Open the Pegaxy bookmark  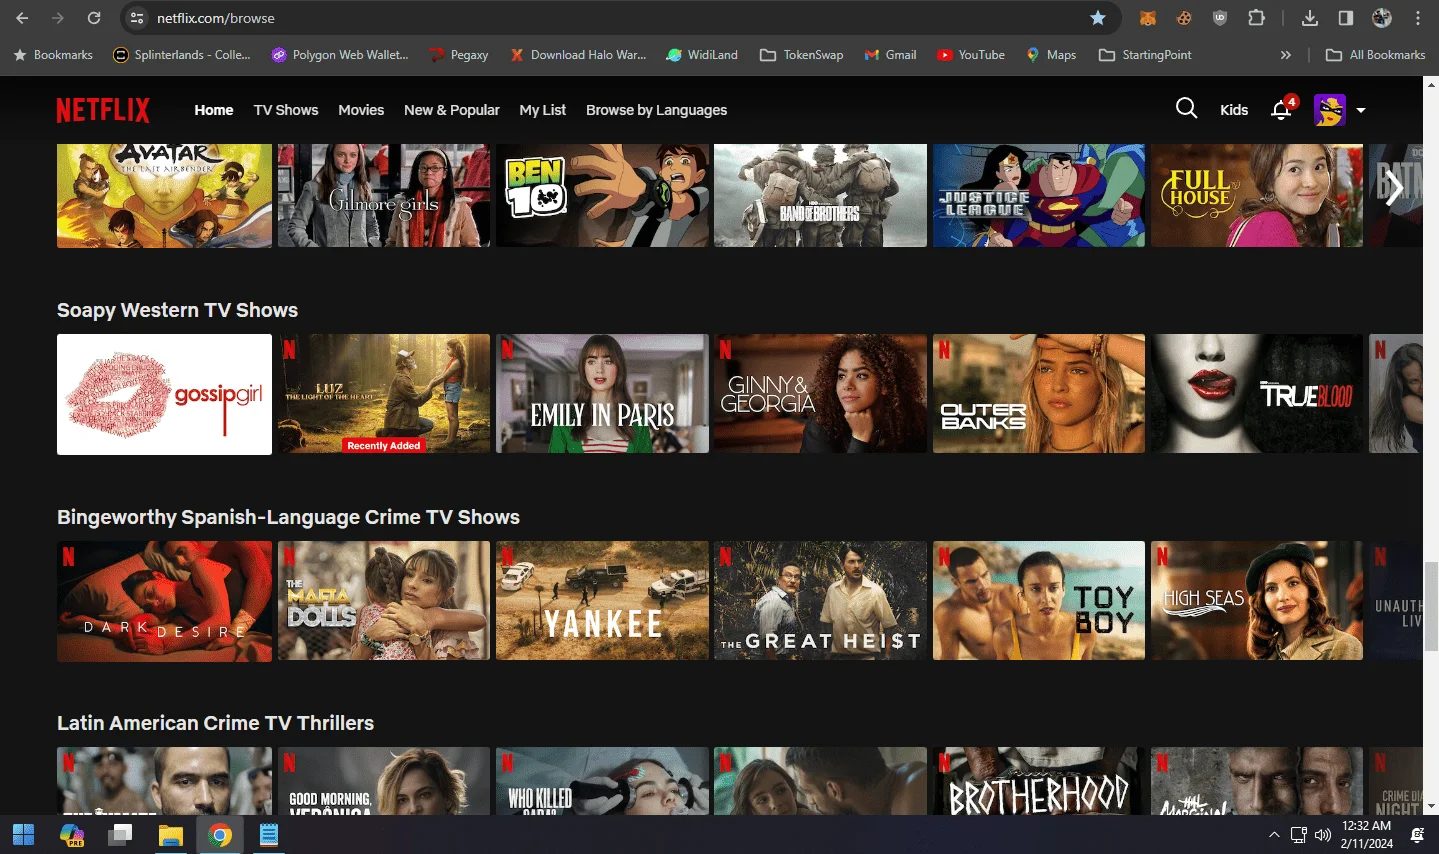click(459, 55)
